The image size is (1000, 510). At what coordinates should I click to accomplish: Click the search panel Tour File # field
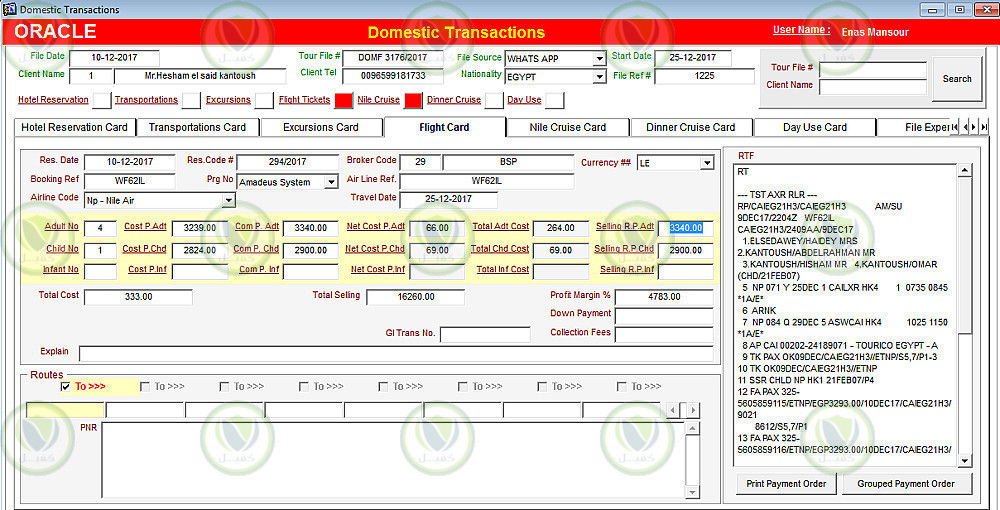(872, 69)
